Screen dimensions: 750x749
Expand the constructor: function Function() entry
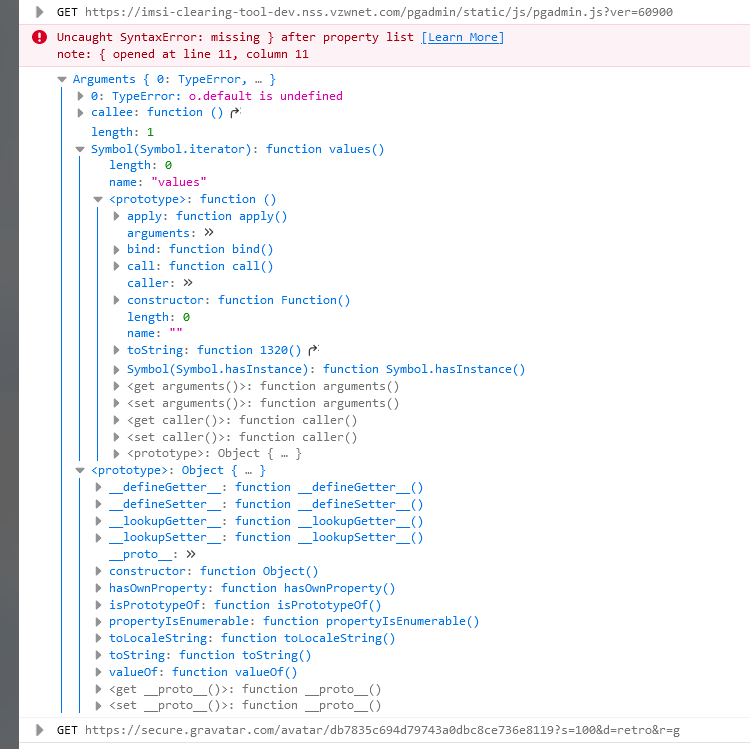(x=117, y=300)
